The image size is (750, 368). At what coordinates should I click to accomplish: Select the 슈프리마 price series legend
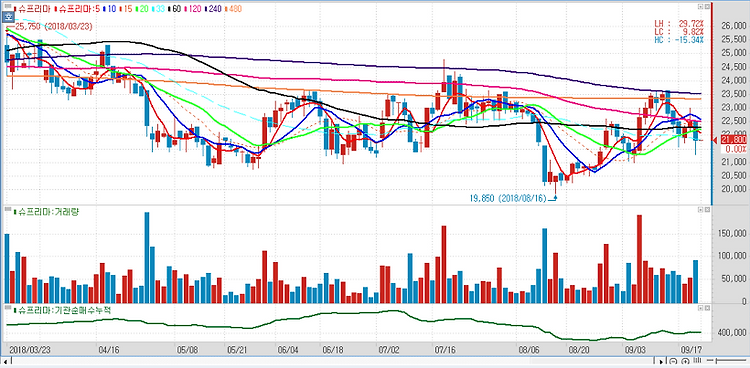(32, 9)
